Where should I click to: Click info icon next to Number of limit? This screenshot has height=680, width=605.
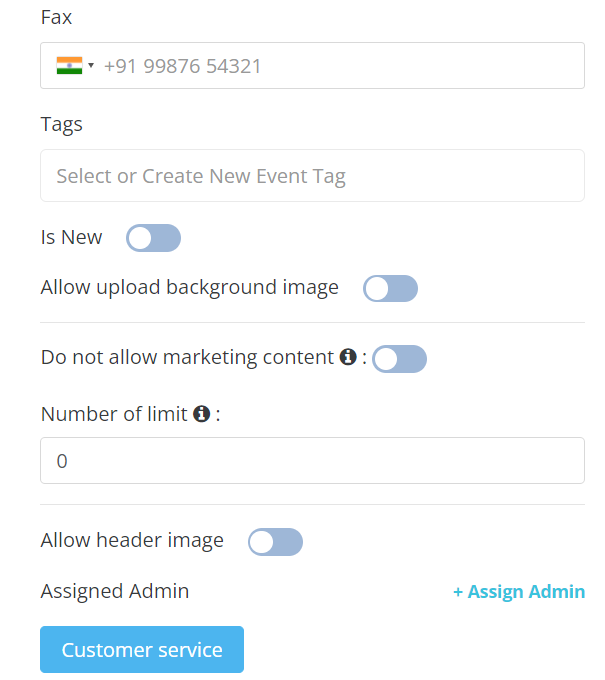click(201, 413)
